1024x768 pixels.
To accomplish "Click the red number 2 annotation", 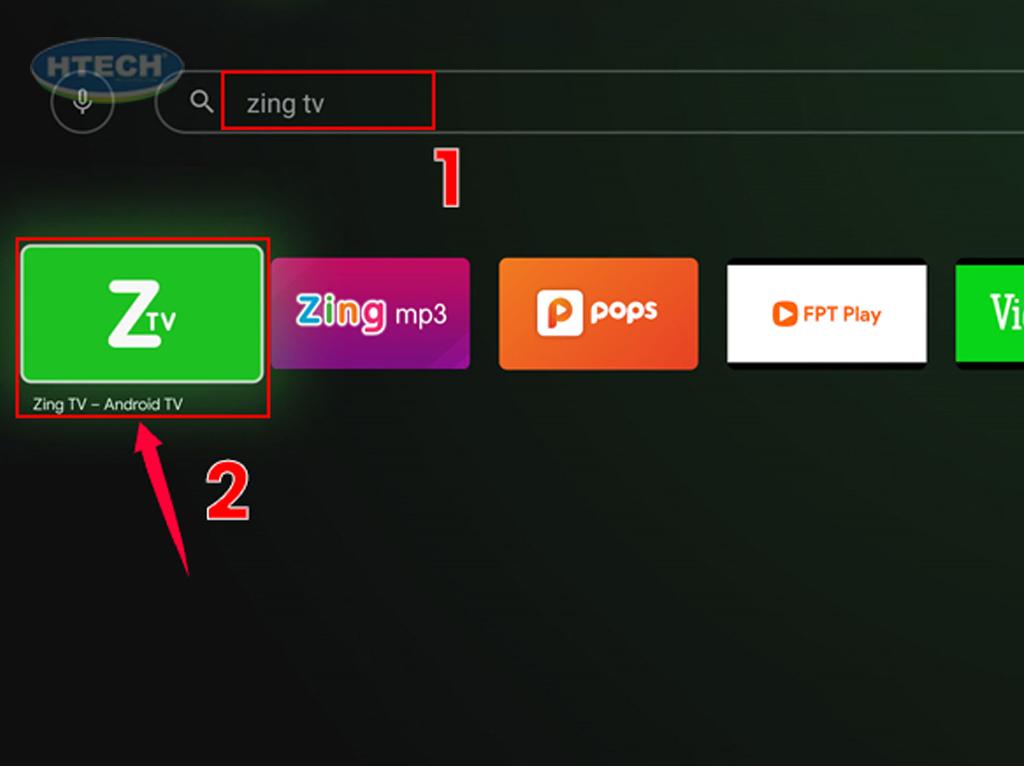I will [227, 491].
